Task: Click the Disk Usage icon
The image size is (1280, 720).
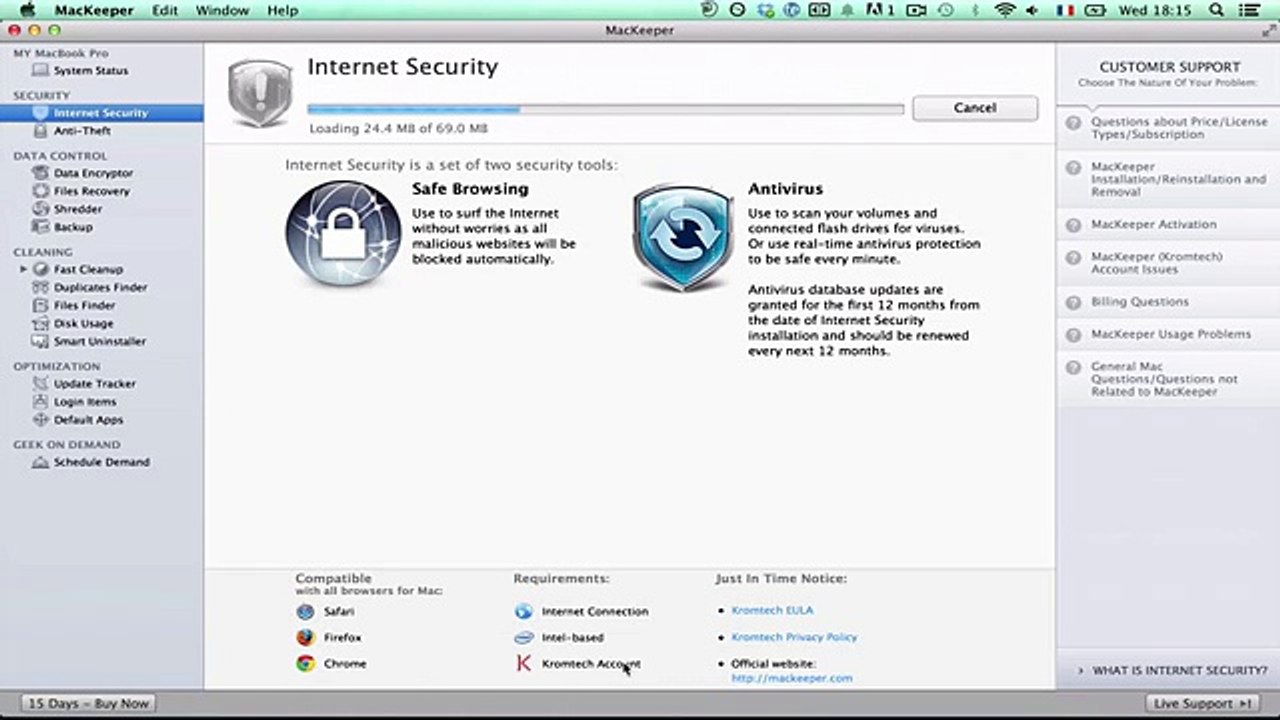Action: (41, 323)
